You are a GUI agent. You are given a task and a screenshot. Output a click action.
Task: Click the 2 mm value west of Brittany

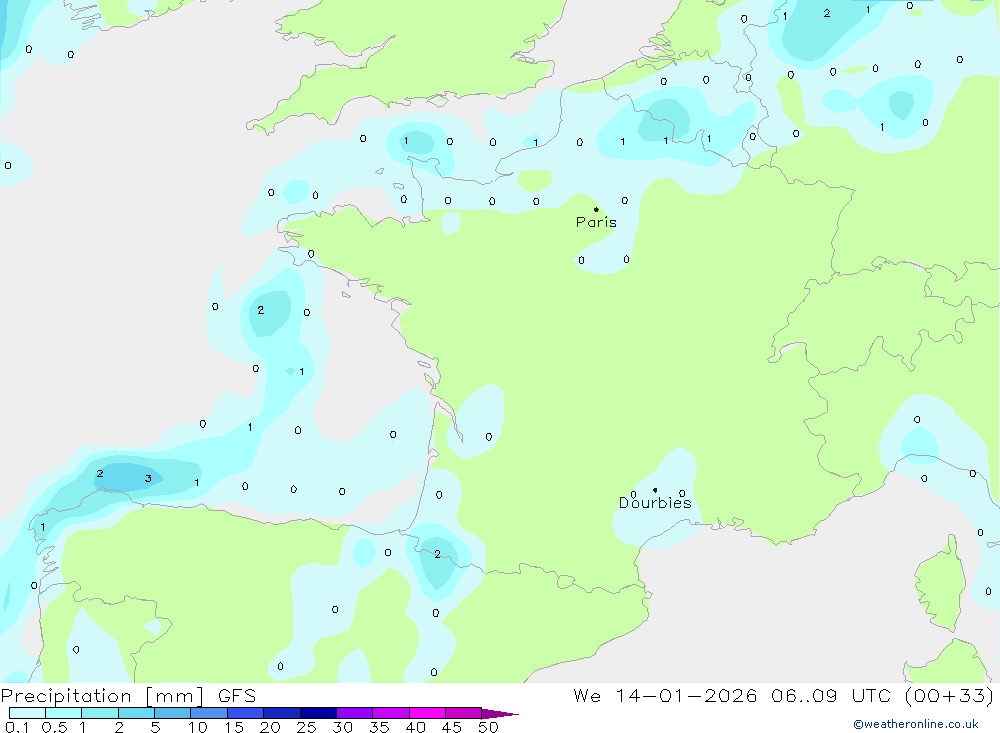click(x=260, y=310)
